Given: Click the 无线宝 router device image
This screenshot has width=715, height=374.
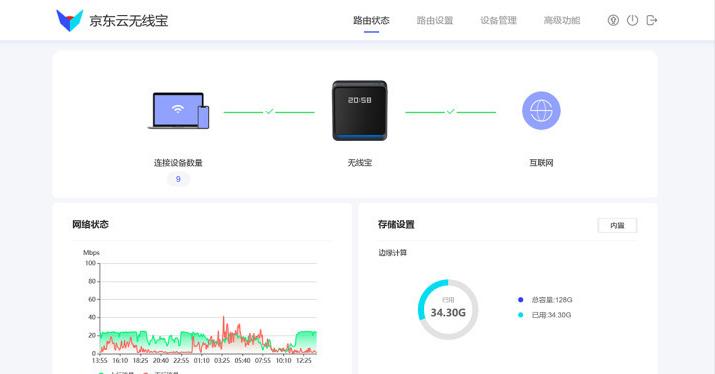Looking at the screenshot, I should tap(360, 111).
